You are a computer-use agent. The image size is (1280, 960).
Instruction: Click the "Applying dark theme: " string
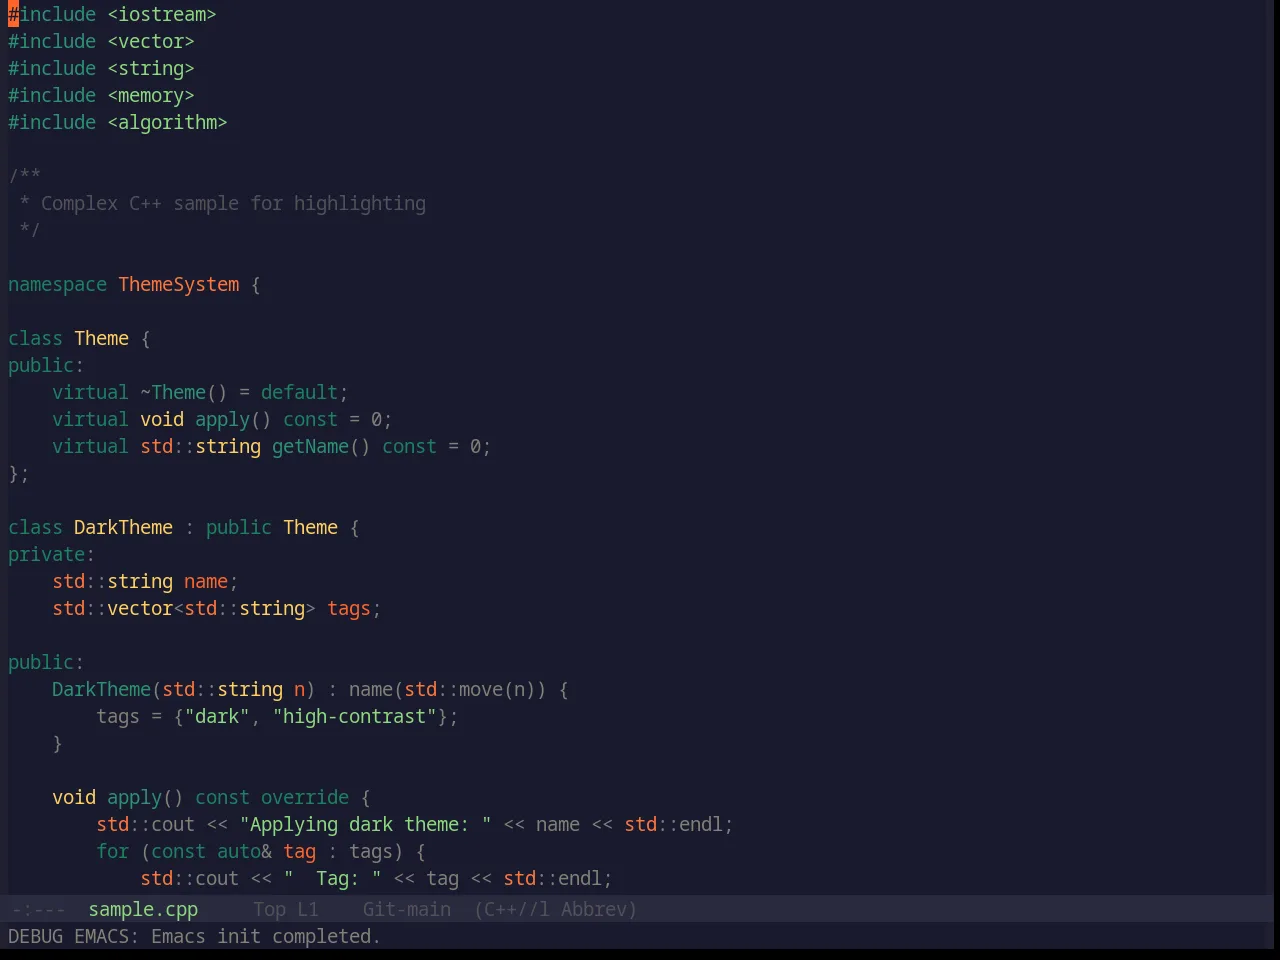(x=365, y=824)
